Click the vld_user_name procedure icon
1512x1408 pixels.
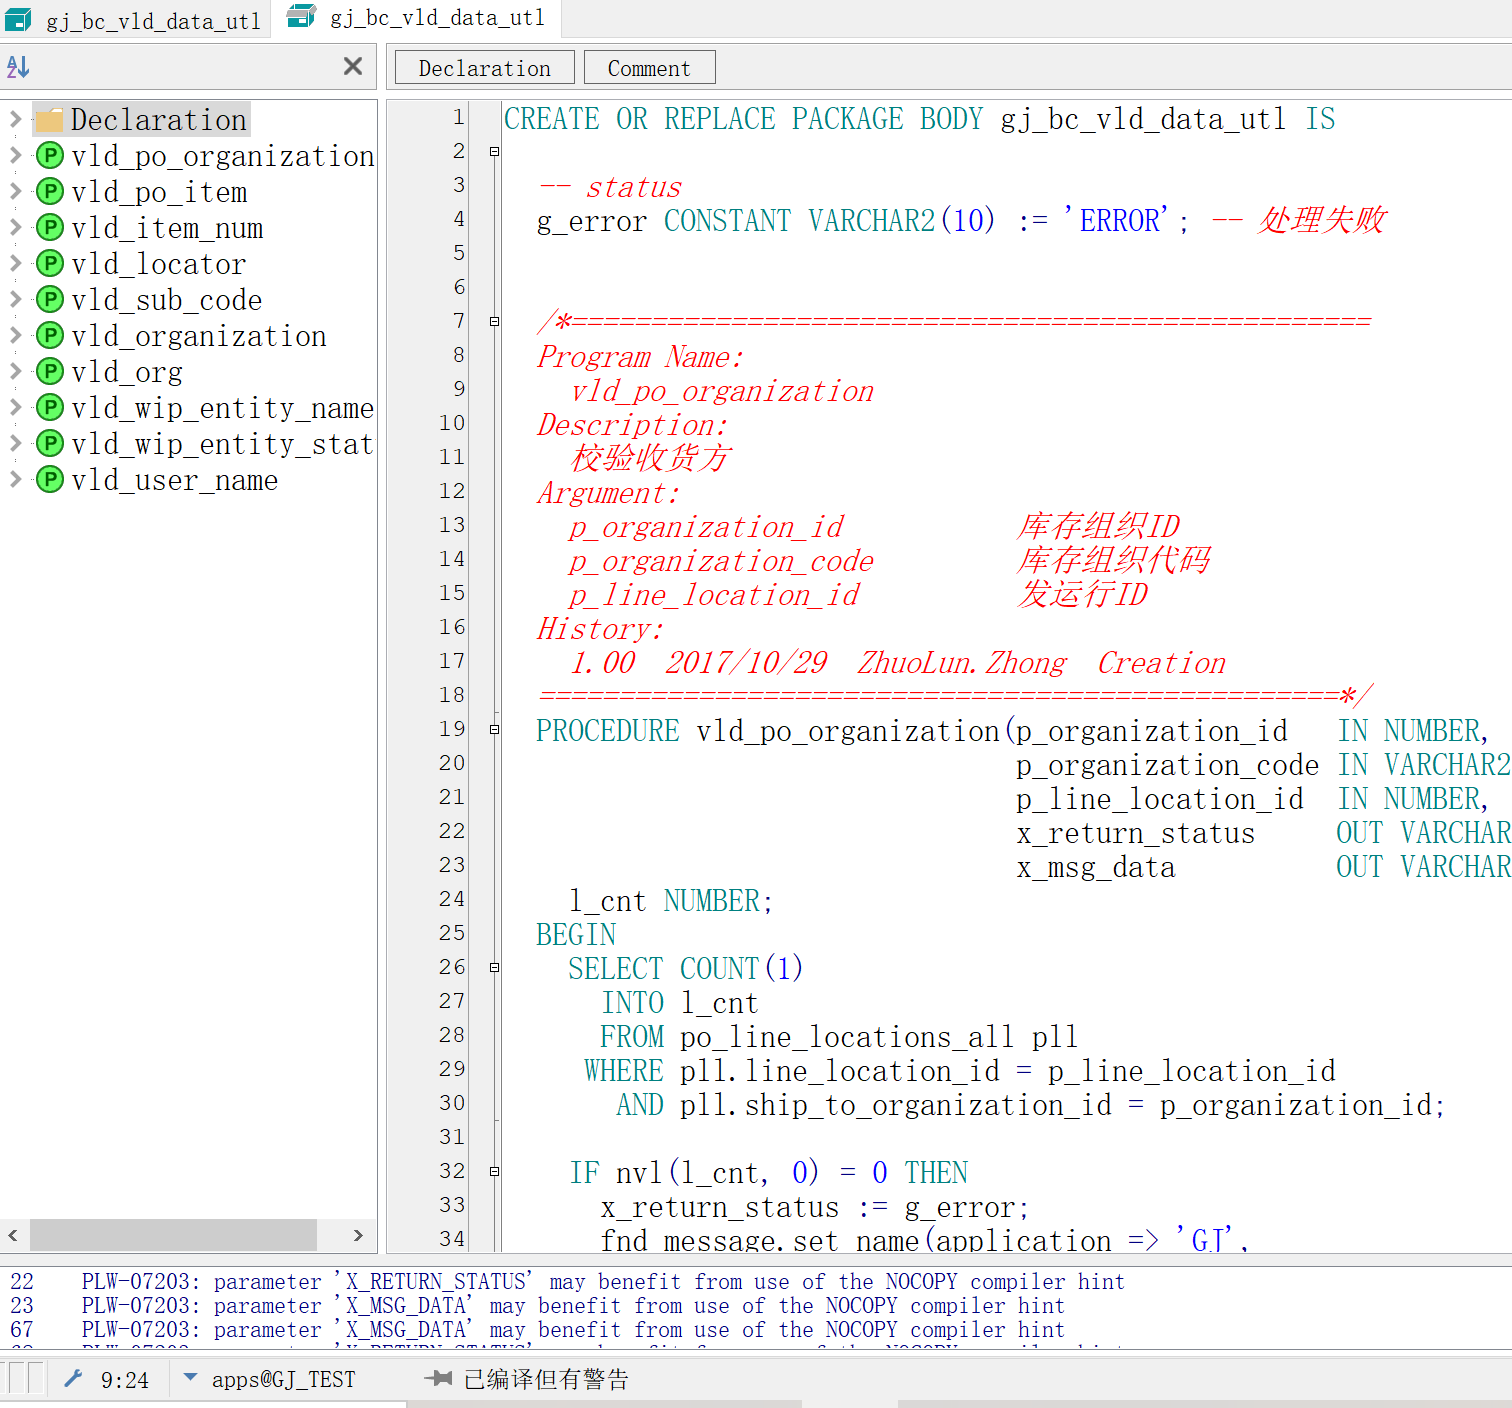[50, 480]
